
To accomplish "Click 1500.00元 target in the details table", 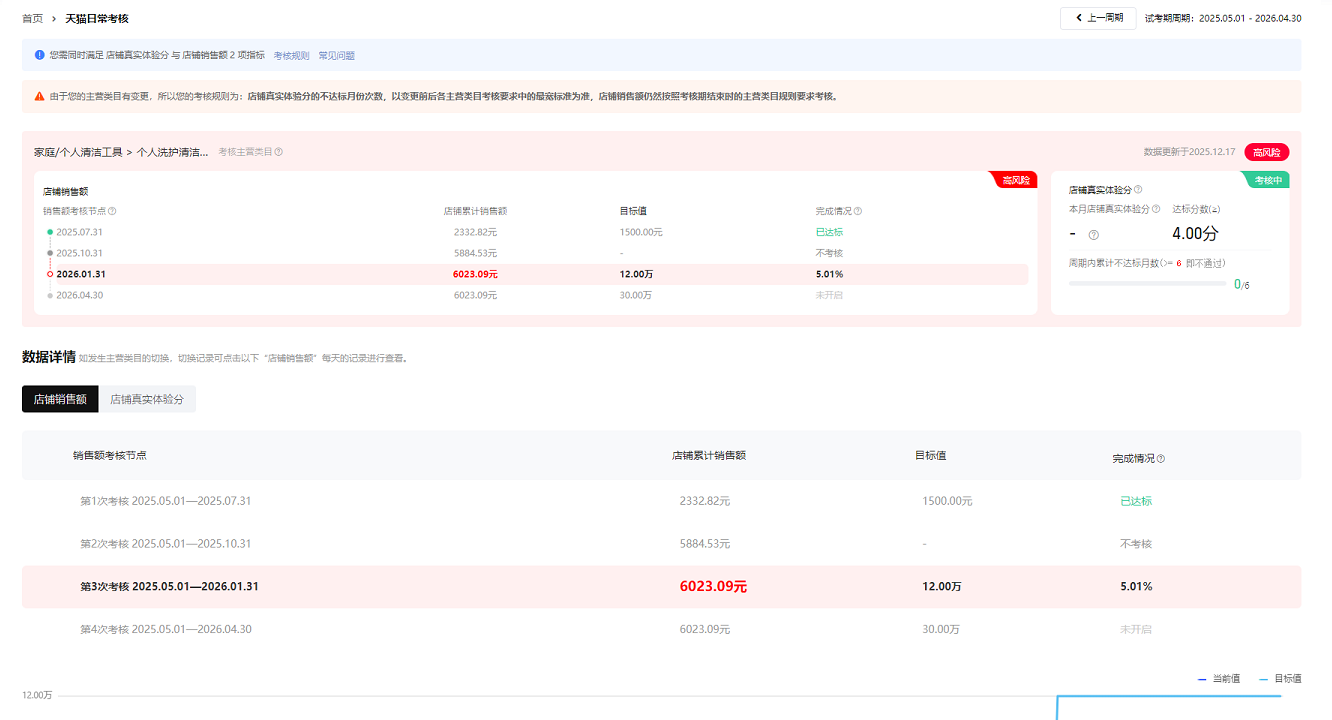I will pyautogui.click(x=947, y=501).
